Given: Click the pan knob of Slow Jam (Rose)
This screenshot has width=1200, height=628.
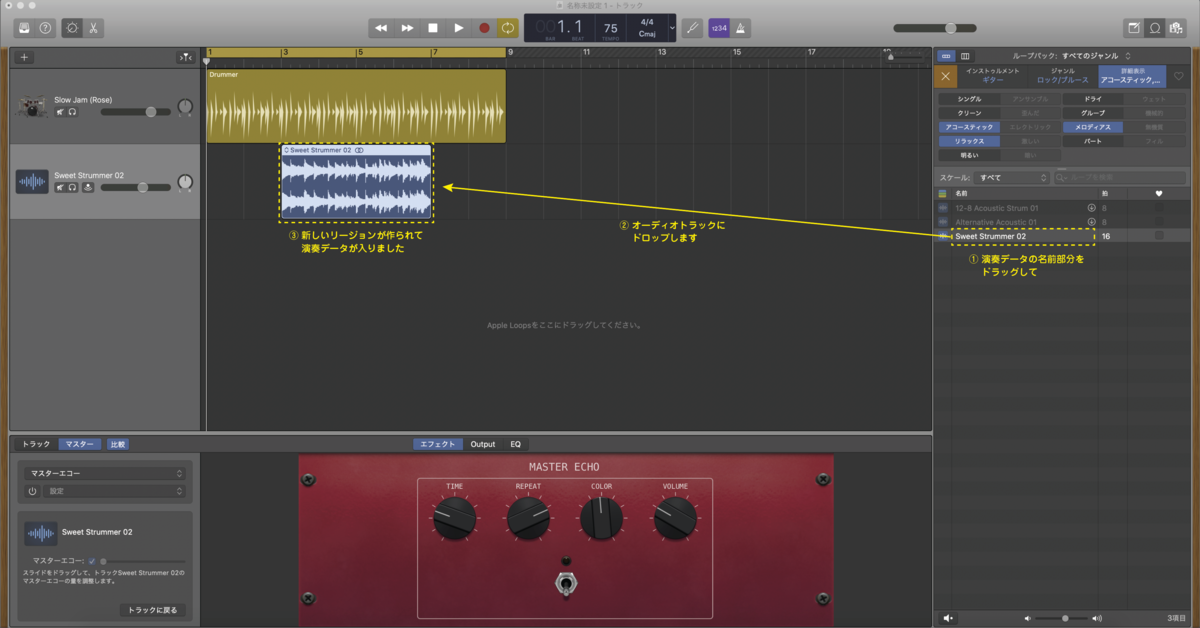Looking at the screenshot, I should (x=185, y=107).
